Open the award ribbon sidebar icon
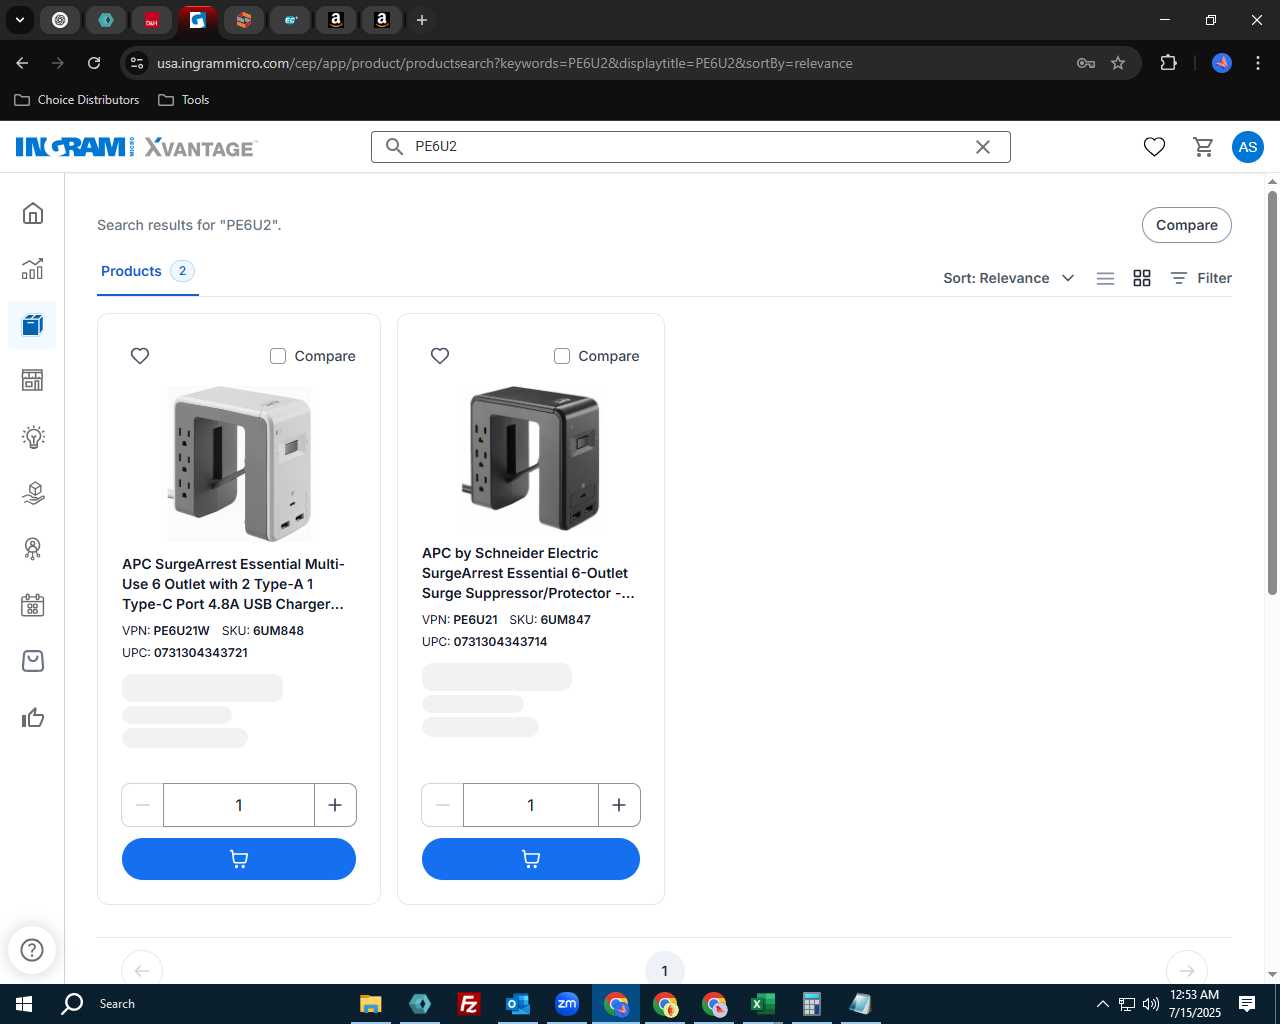Viewport: 1280px width, 1024px height. [33, 549]
